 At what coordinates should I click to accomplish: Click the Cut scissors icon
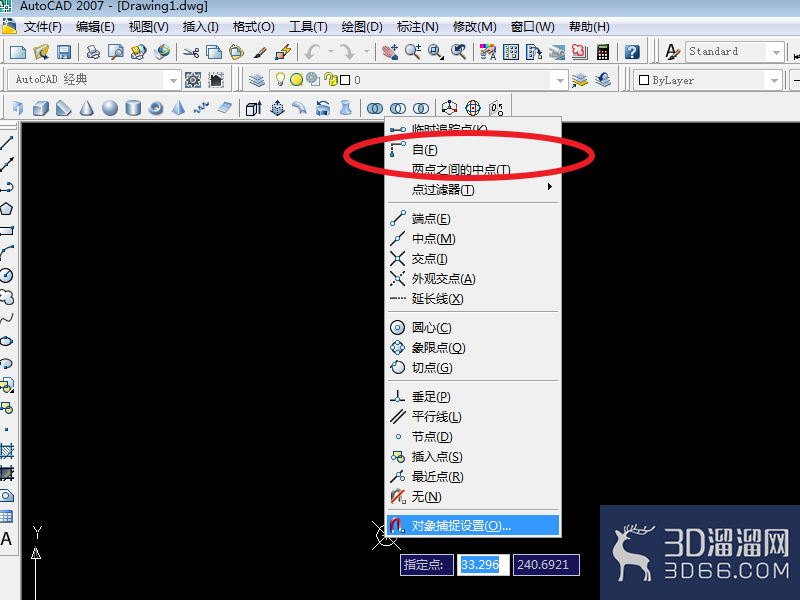[191, 52]
